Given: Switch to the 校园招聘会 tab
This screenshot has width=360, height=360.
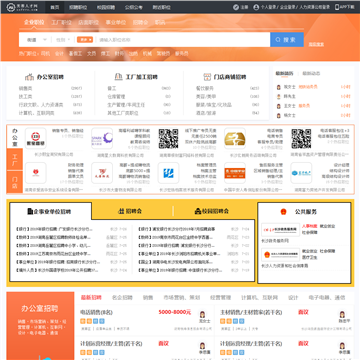Looking at the screenshot, I should coord(212,211).
